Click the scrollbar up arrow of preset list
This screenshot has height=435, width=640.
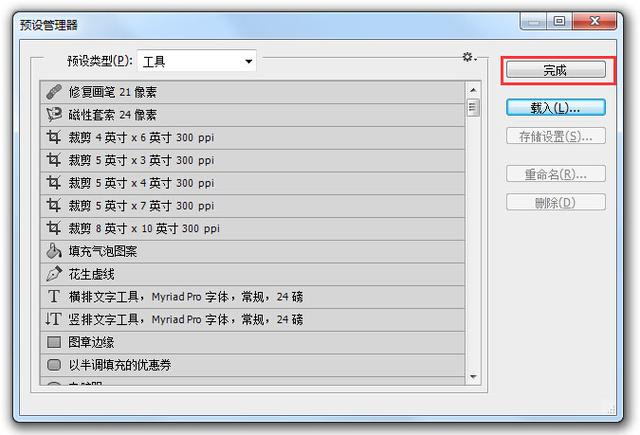click(473, 90)
